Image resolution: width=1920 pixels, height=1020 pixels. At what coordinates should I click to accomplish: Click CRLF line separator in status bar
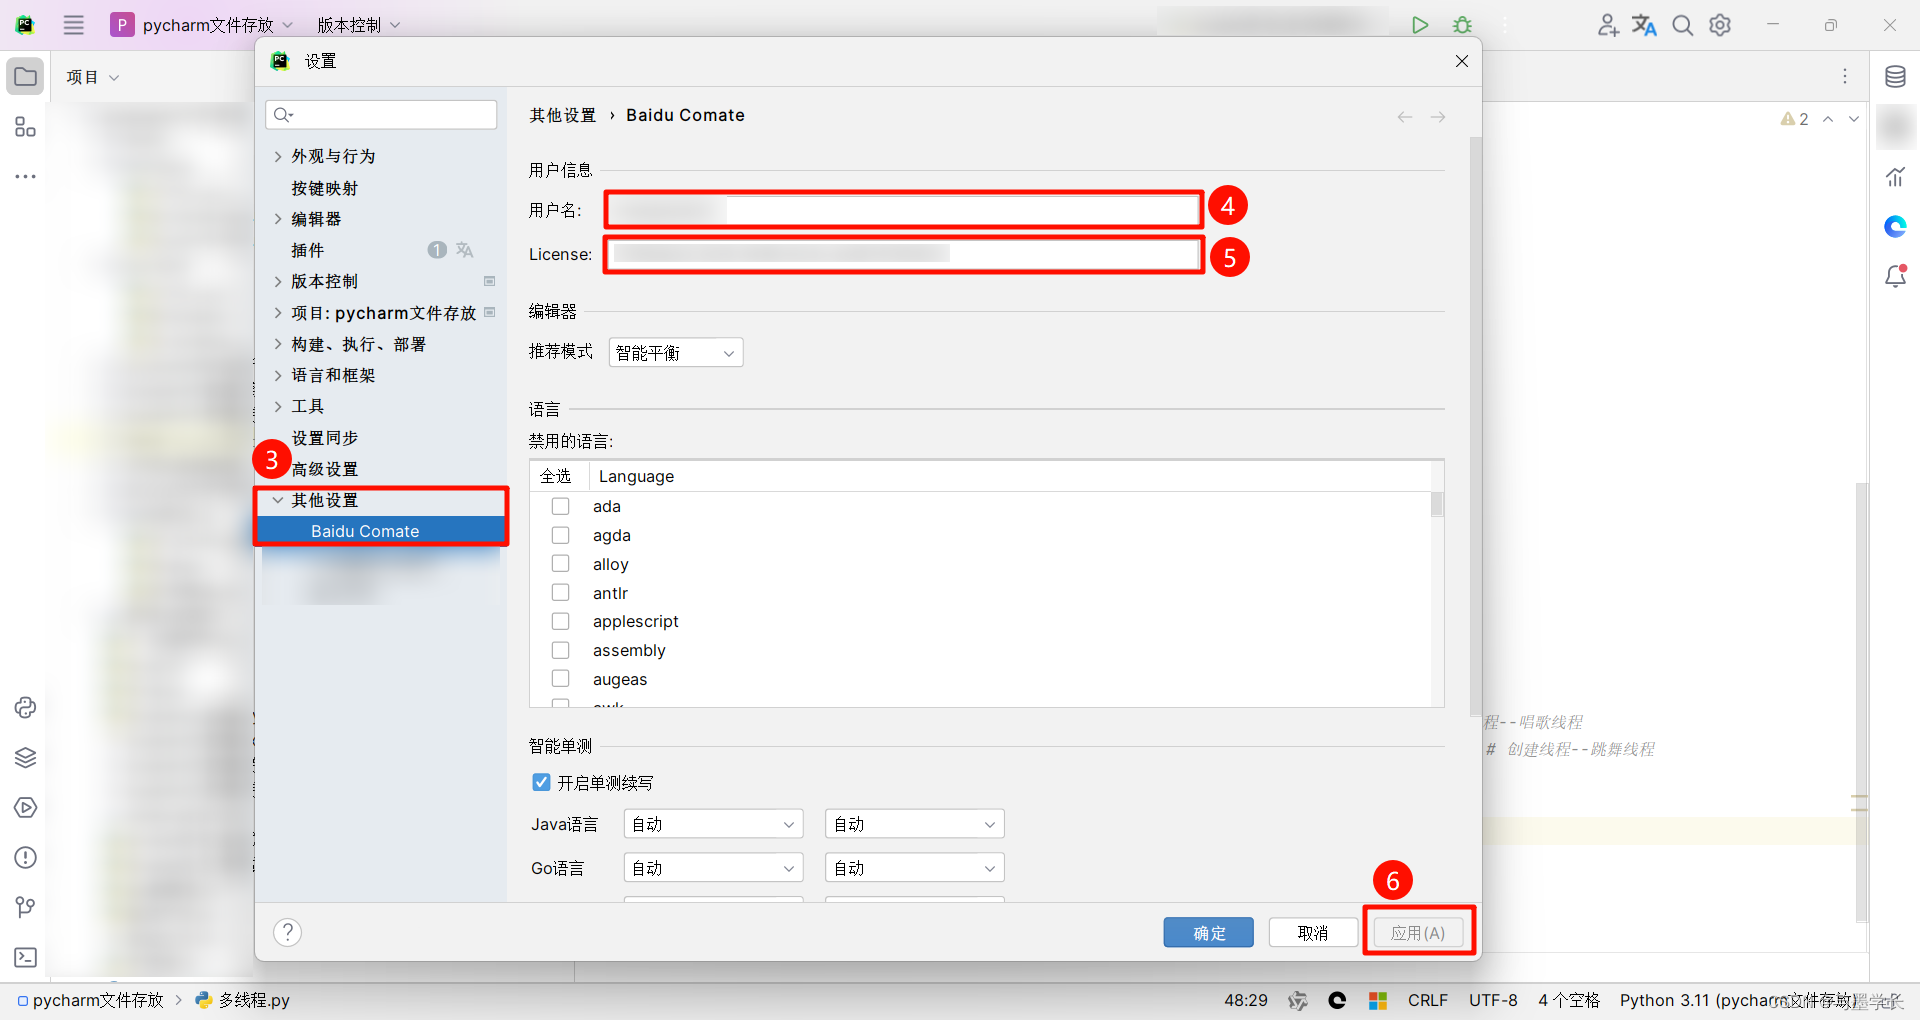[1428, 1000]
